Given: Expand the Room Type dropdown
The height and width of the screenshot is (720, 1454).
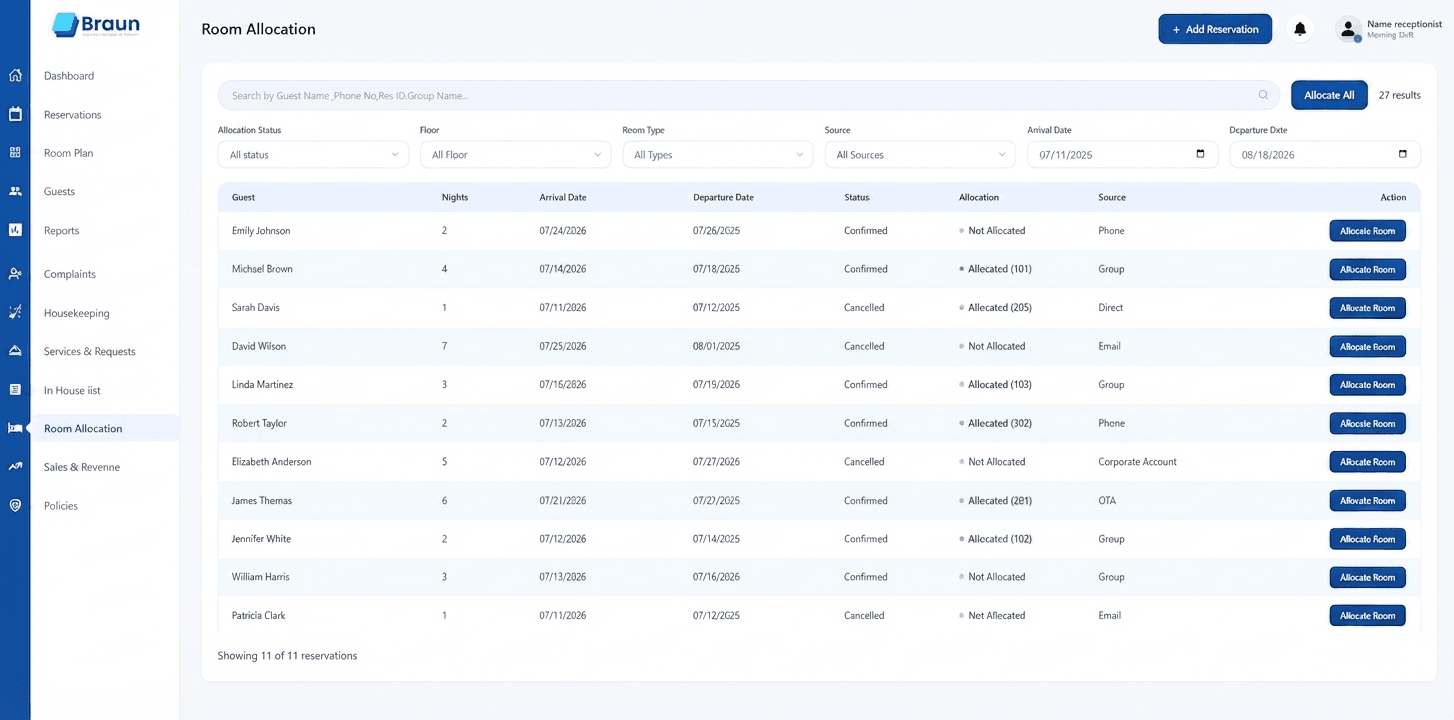Looking at the screenshot, I should pos(718,155).
